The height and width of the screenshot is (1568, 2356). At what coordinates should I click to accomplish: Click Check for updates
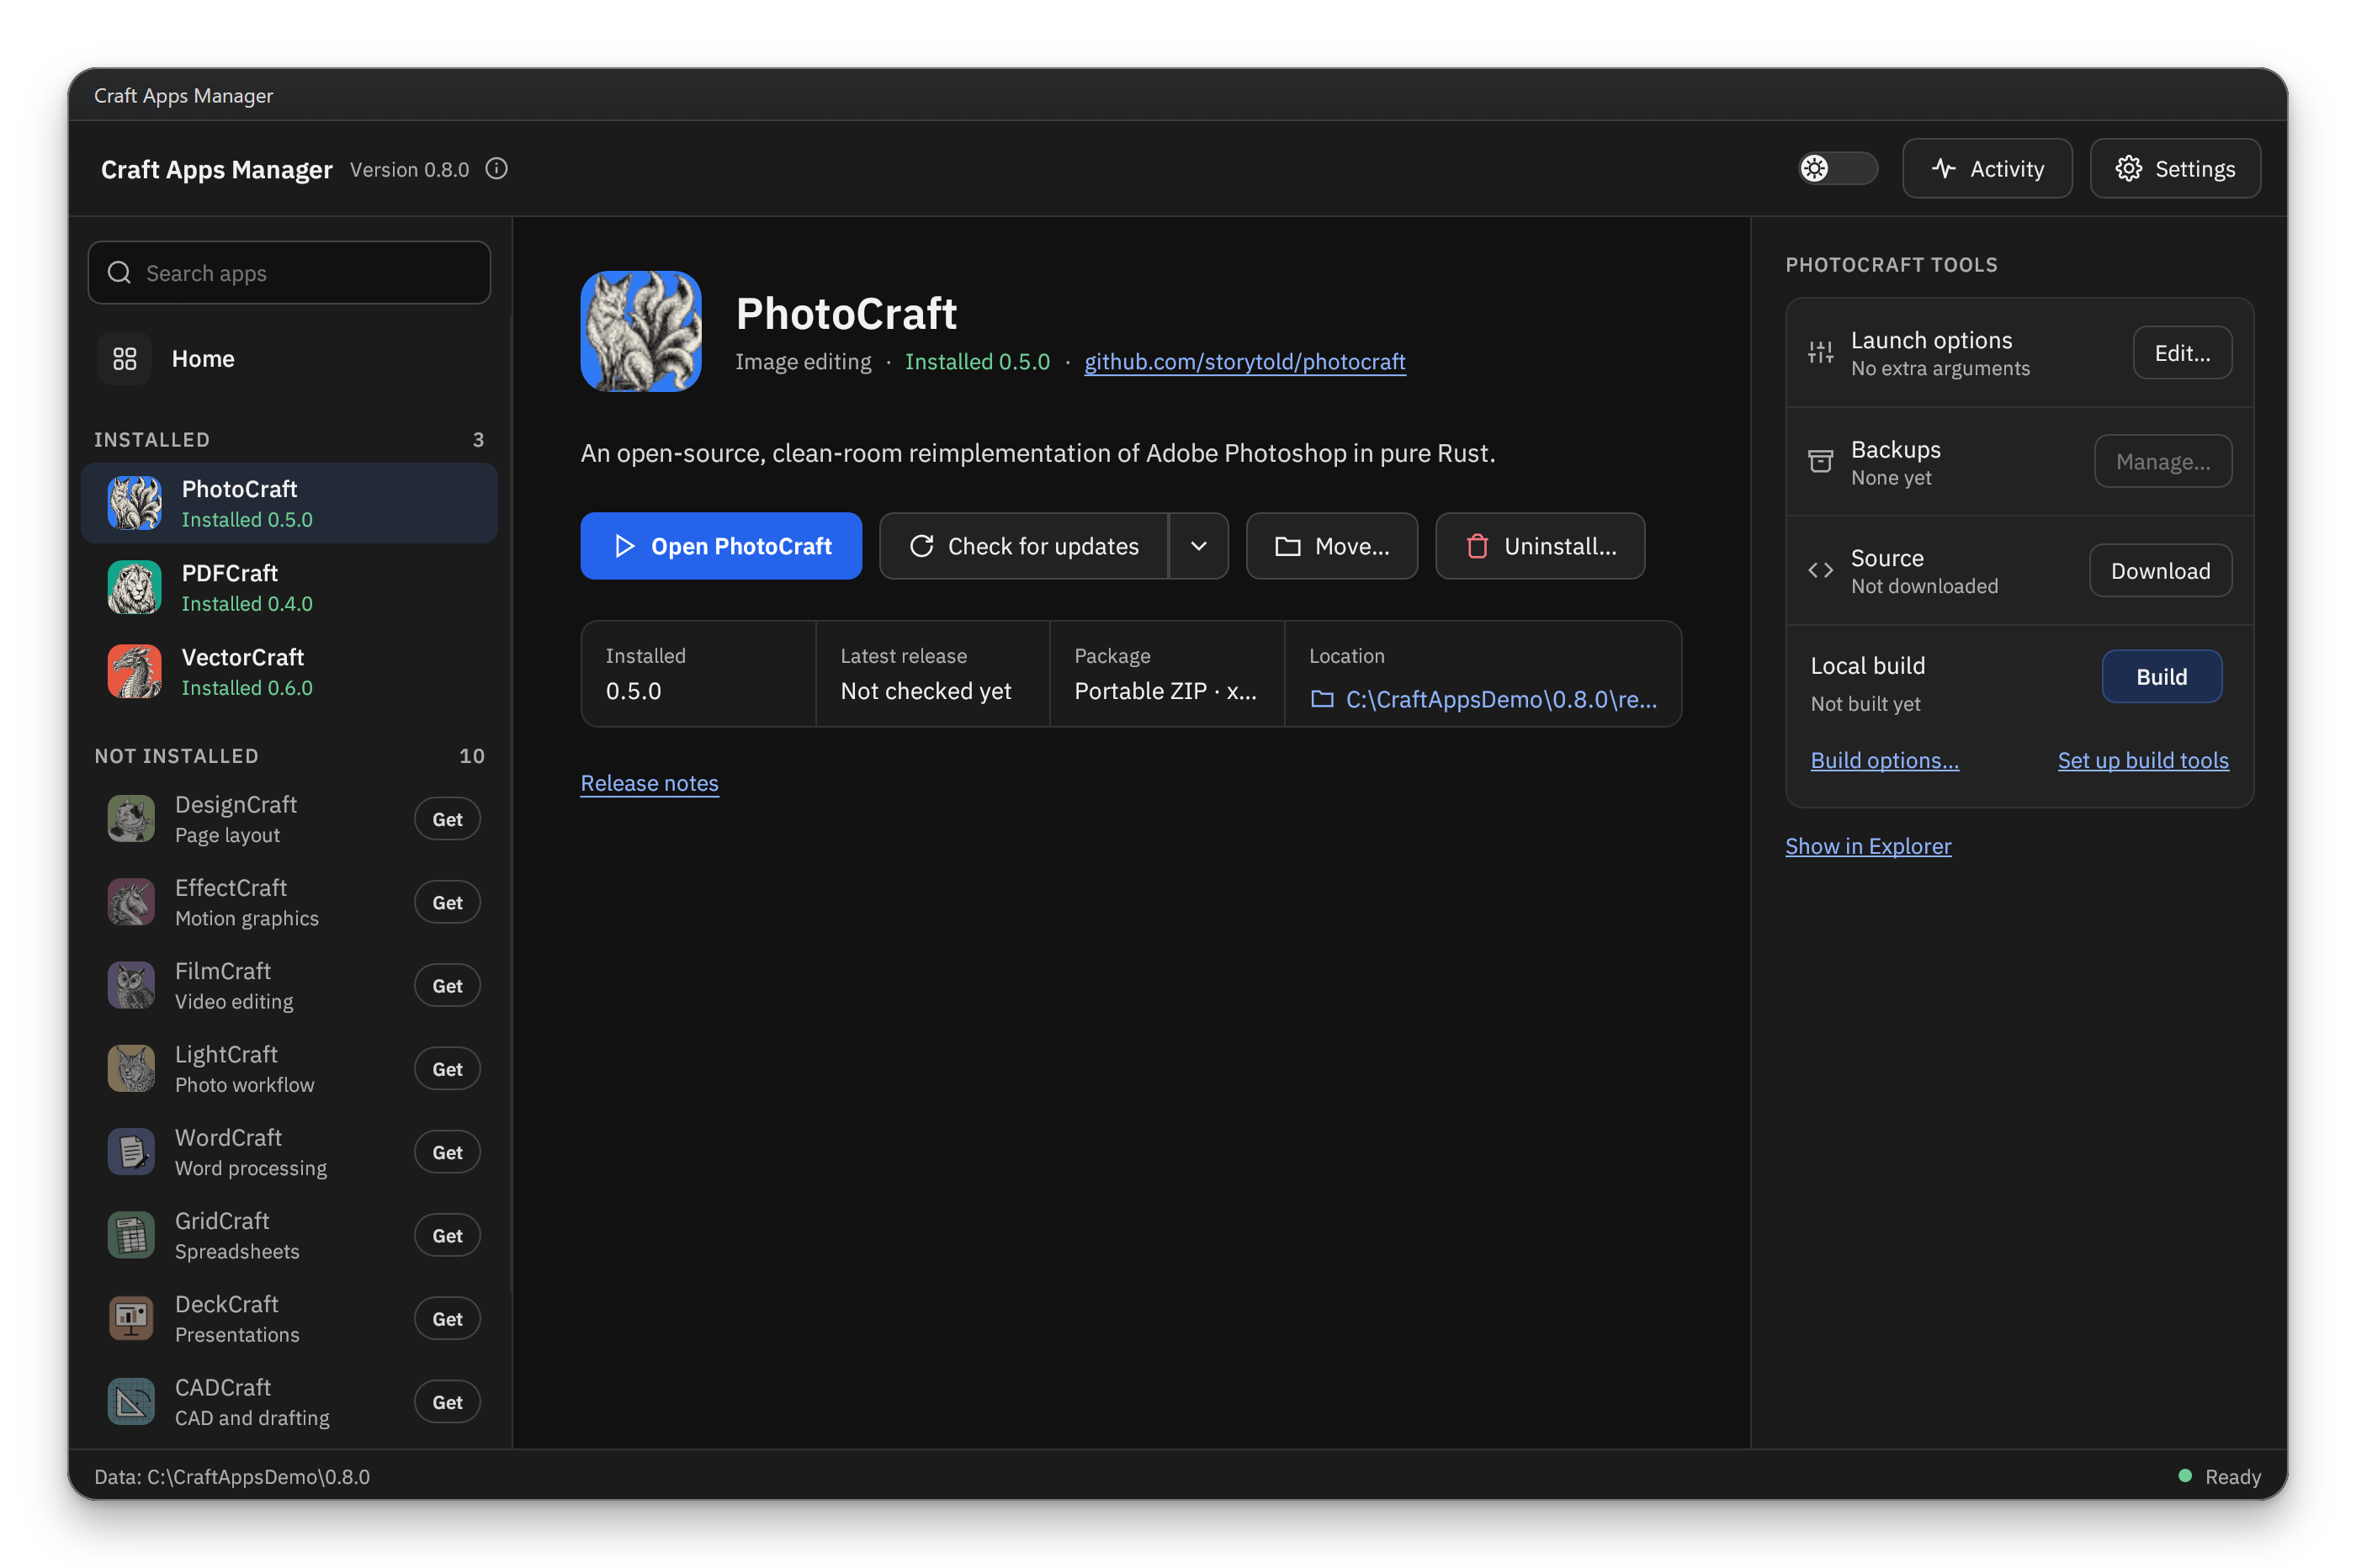pyautogui.click(x=1023, y=546)
